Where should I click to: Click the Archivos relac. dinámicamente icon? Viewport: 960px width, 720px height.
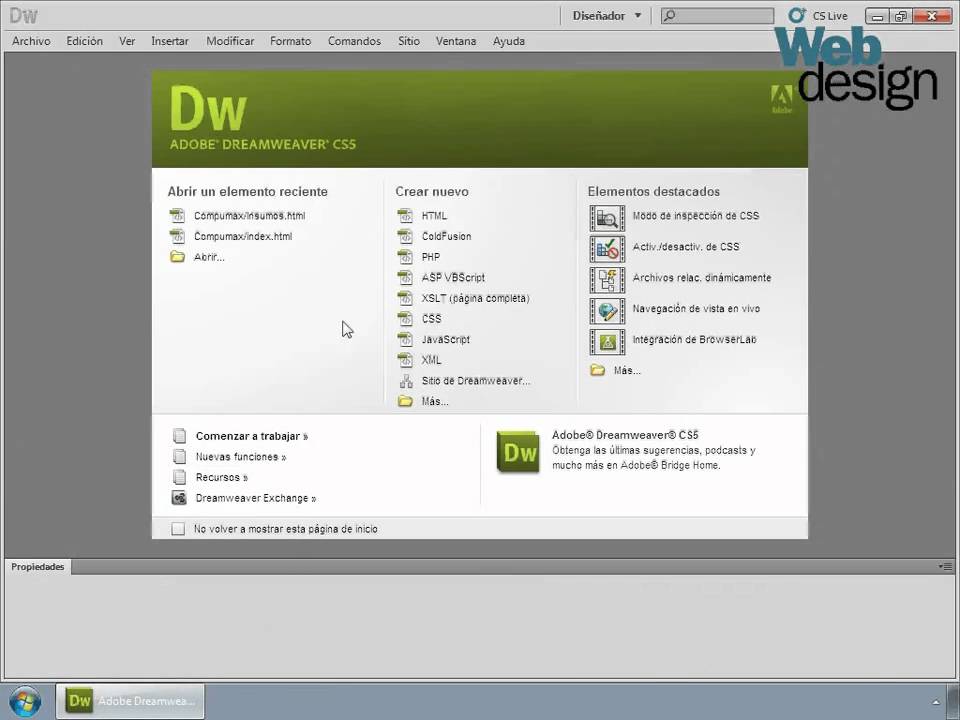tap(607, 280)
